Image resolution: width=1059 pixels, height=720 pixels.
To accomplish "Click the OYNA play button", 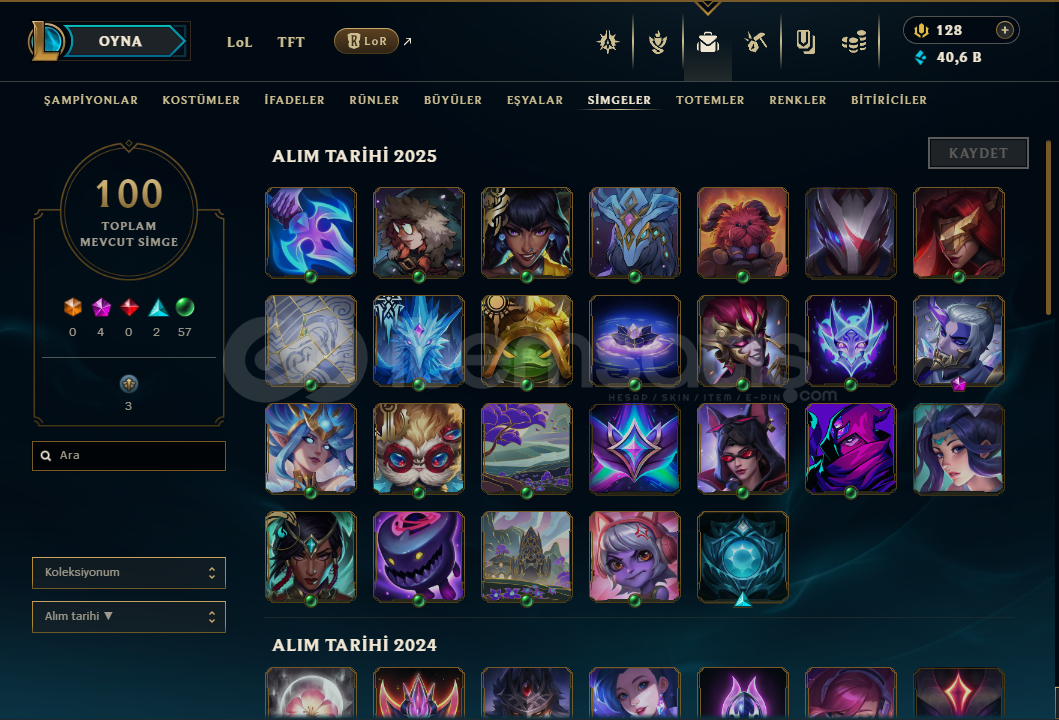I will 120,41.
